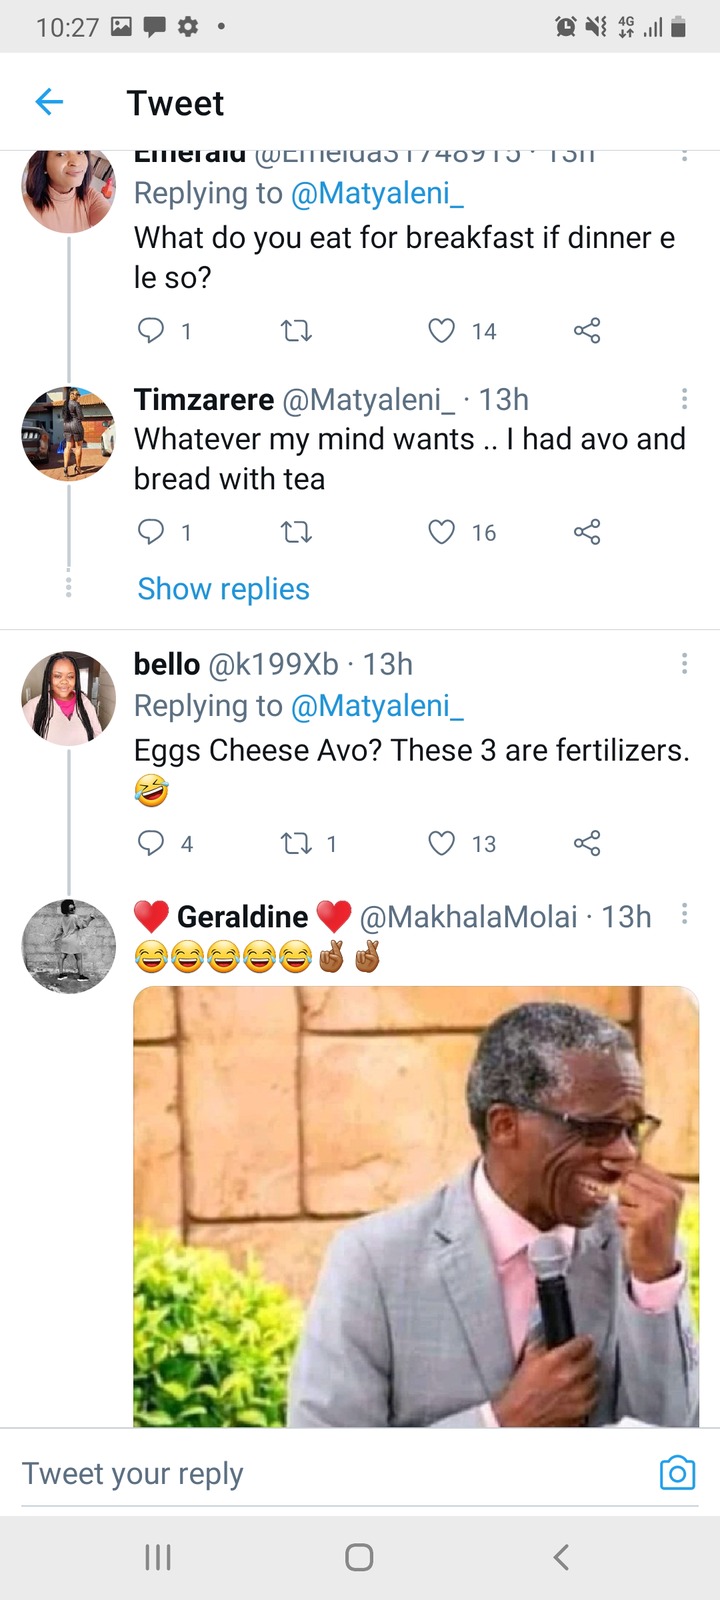
Task: Open more options for Timzarere's tweet
Action: pos(684,400)
